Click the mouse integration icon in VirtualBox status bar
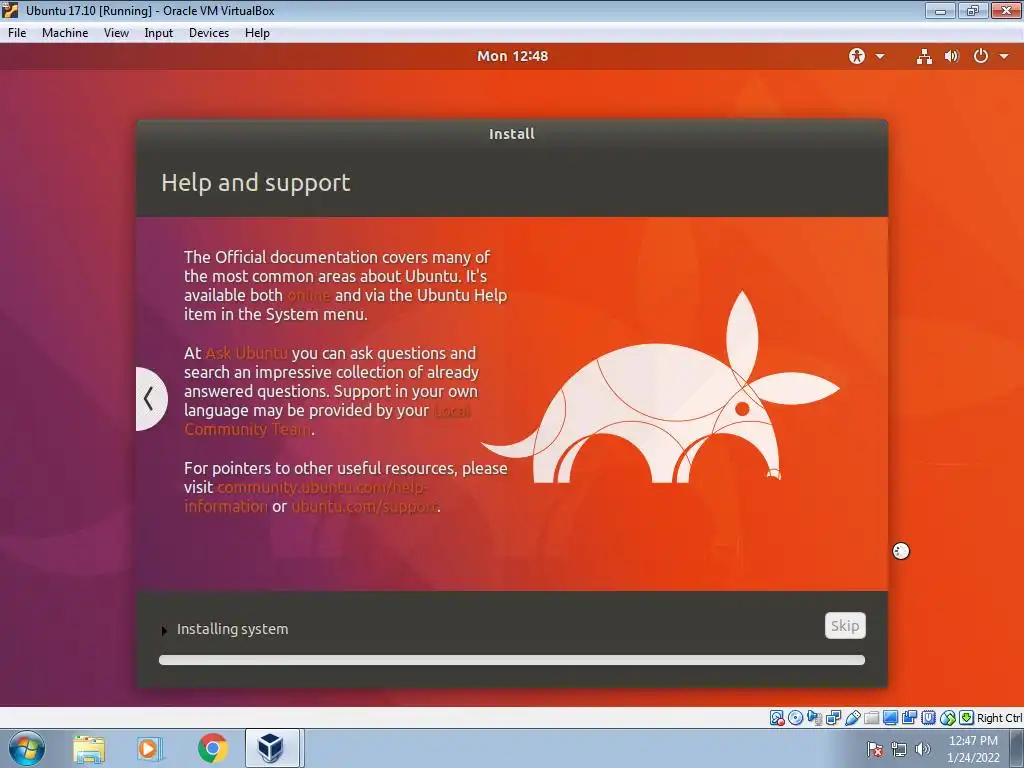 pyautogui.click(x=948, y=718)
